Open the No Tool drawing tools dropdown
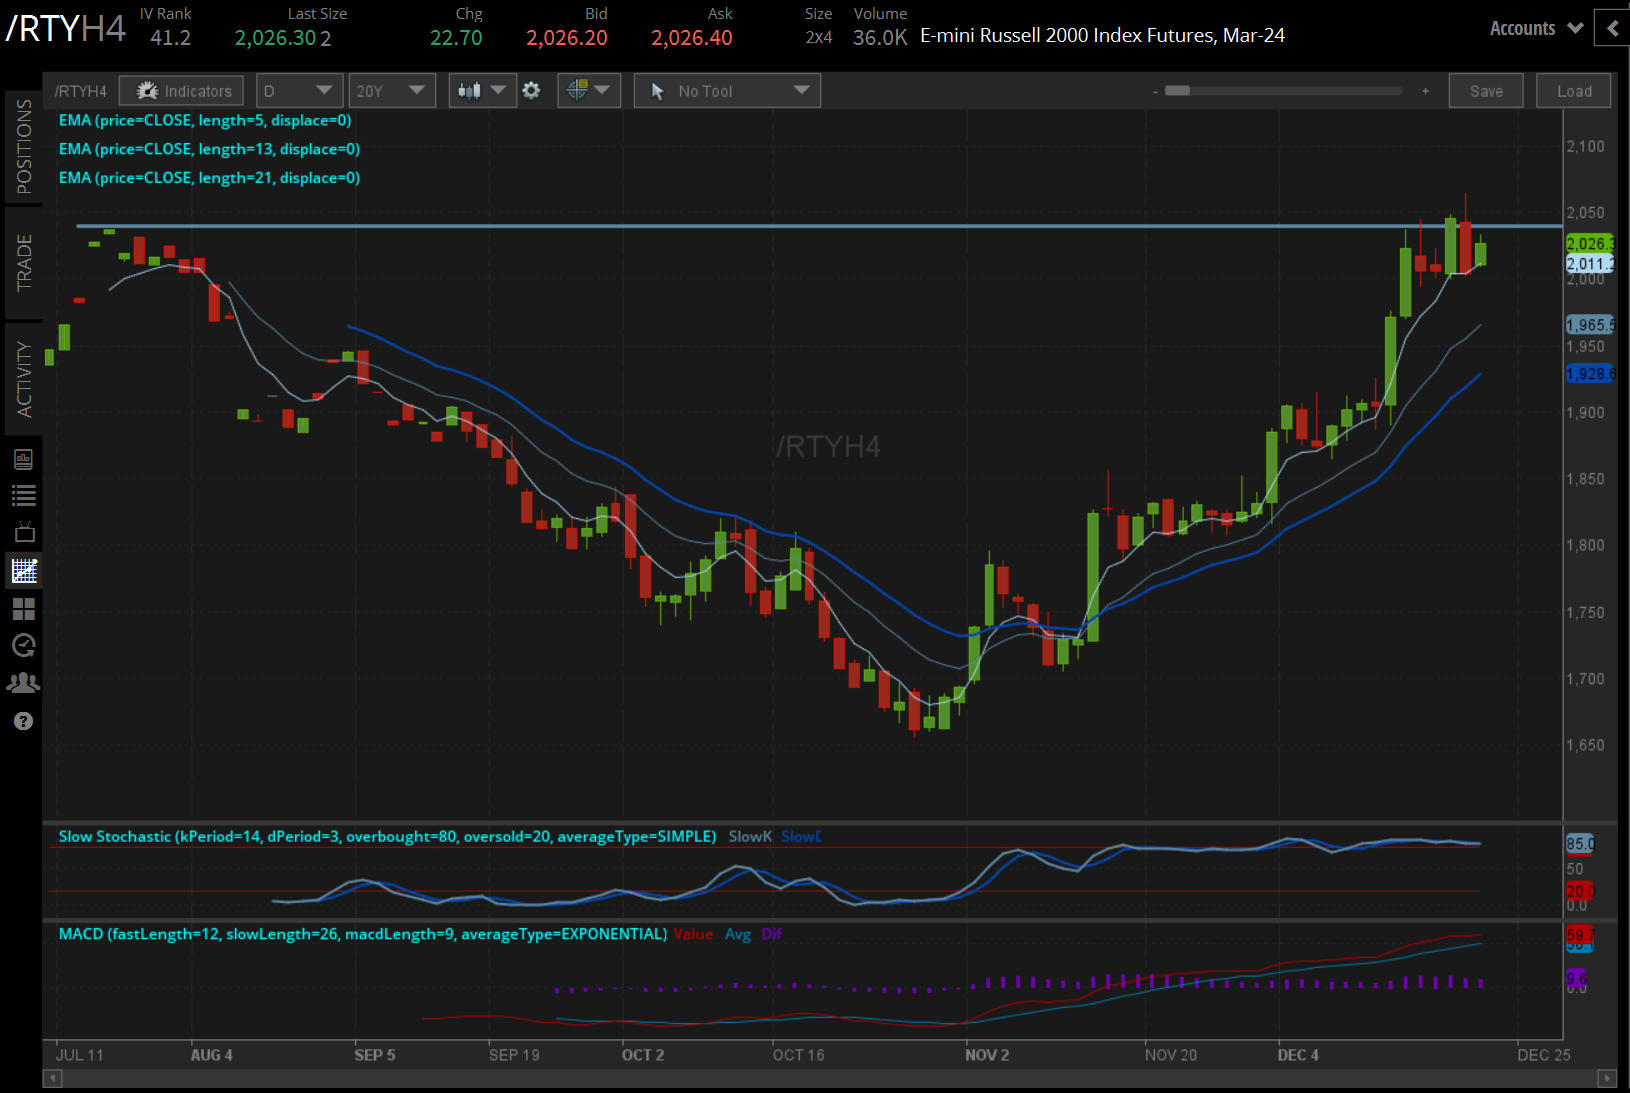Screen dimensions: 1630x1093 [727, 90]
